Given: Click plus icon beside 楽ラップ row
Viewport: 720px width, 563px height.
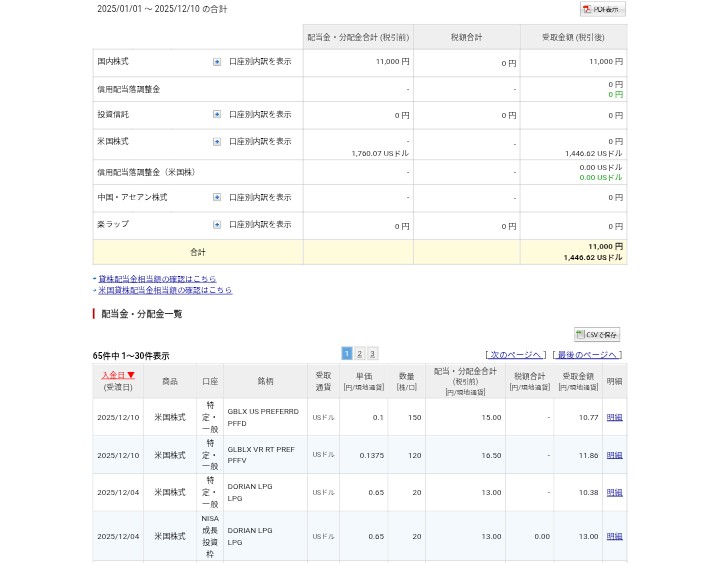Looking at the screenshot, I should [x=217, y=225].
